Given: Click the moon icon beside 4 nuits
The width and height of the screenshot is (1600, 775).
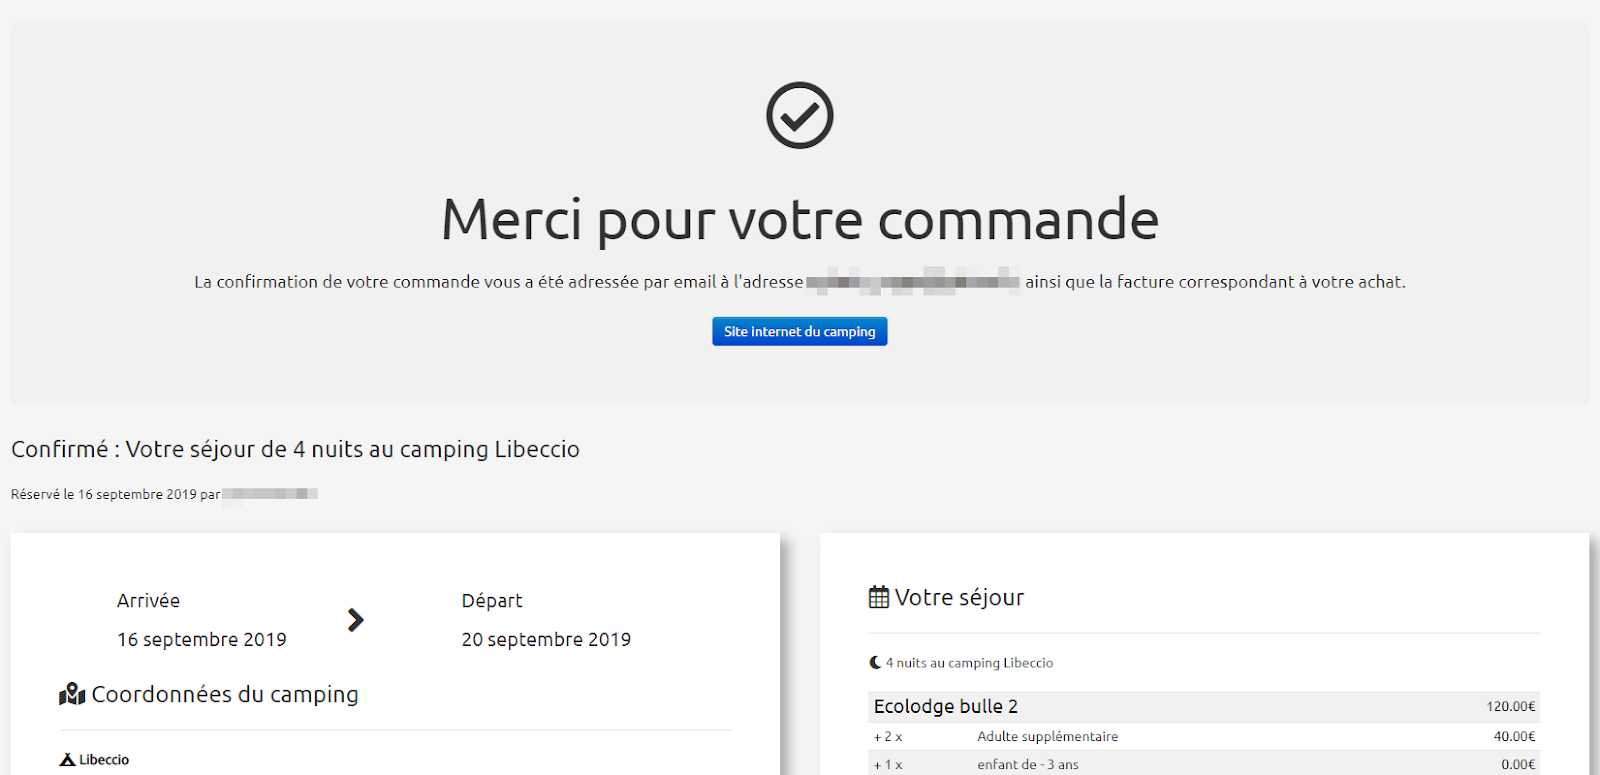Looking at the screenshot, I should pos(875,663).
